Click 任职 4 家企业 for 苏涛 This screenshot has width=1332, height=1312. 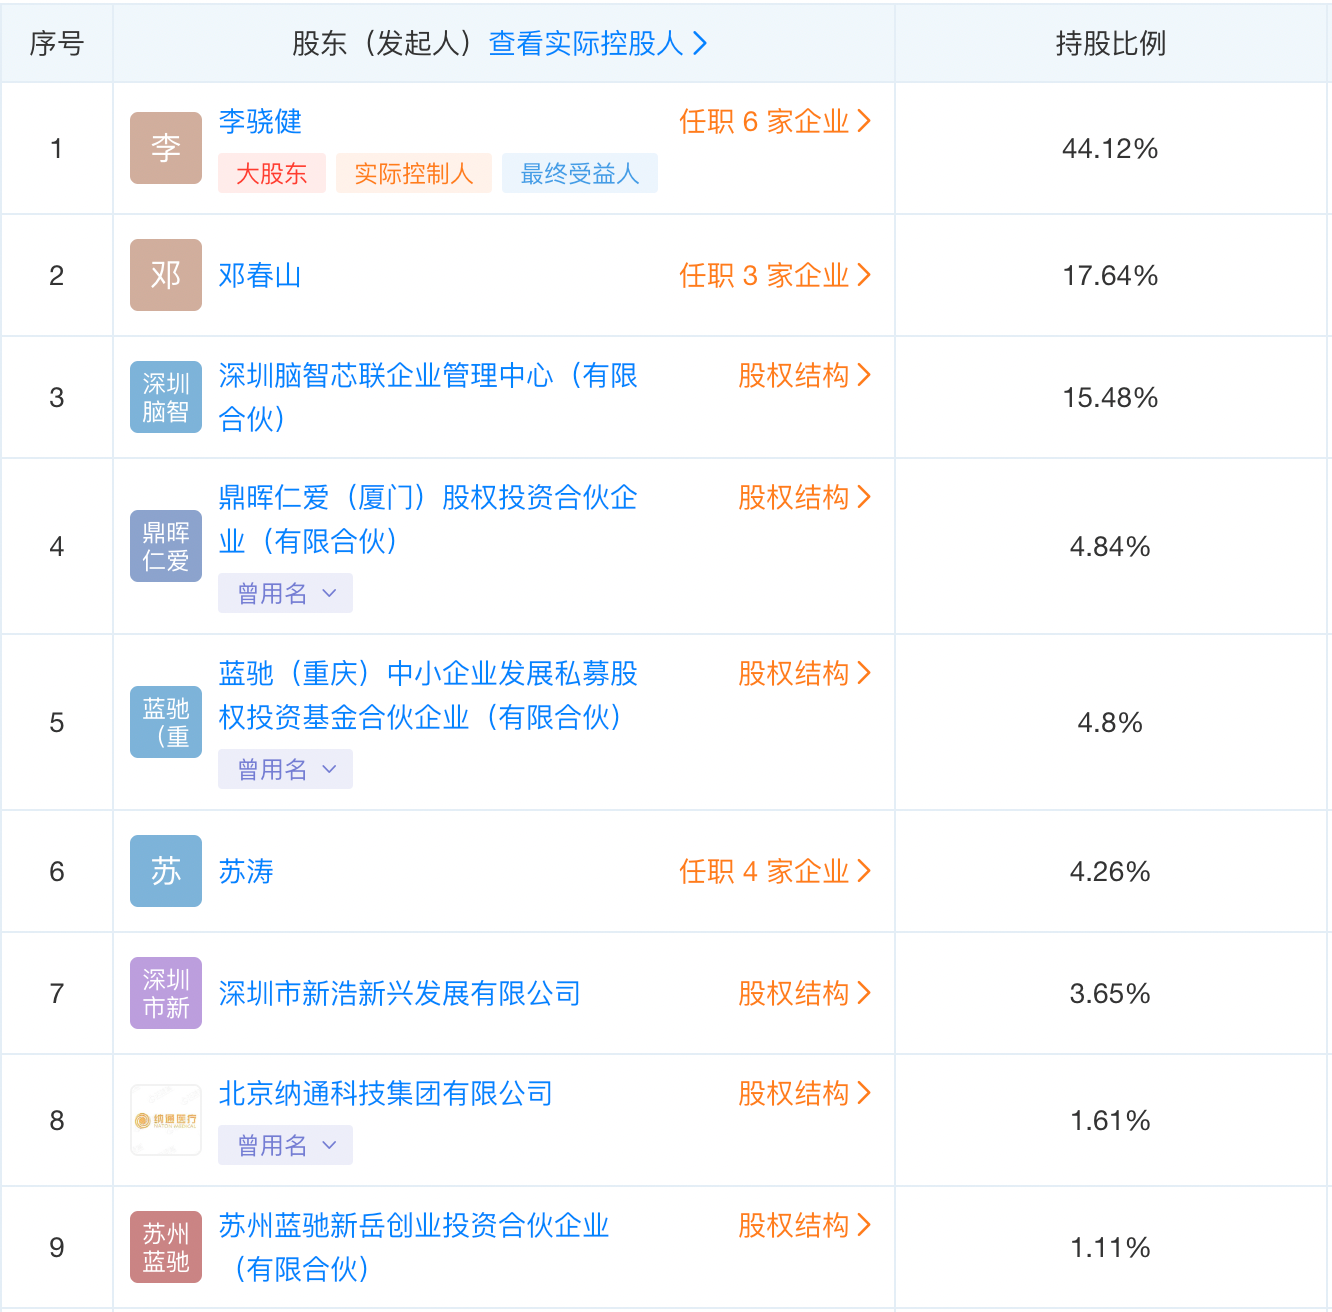(775, 871)
